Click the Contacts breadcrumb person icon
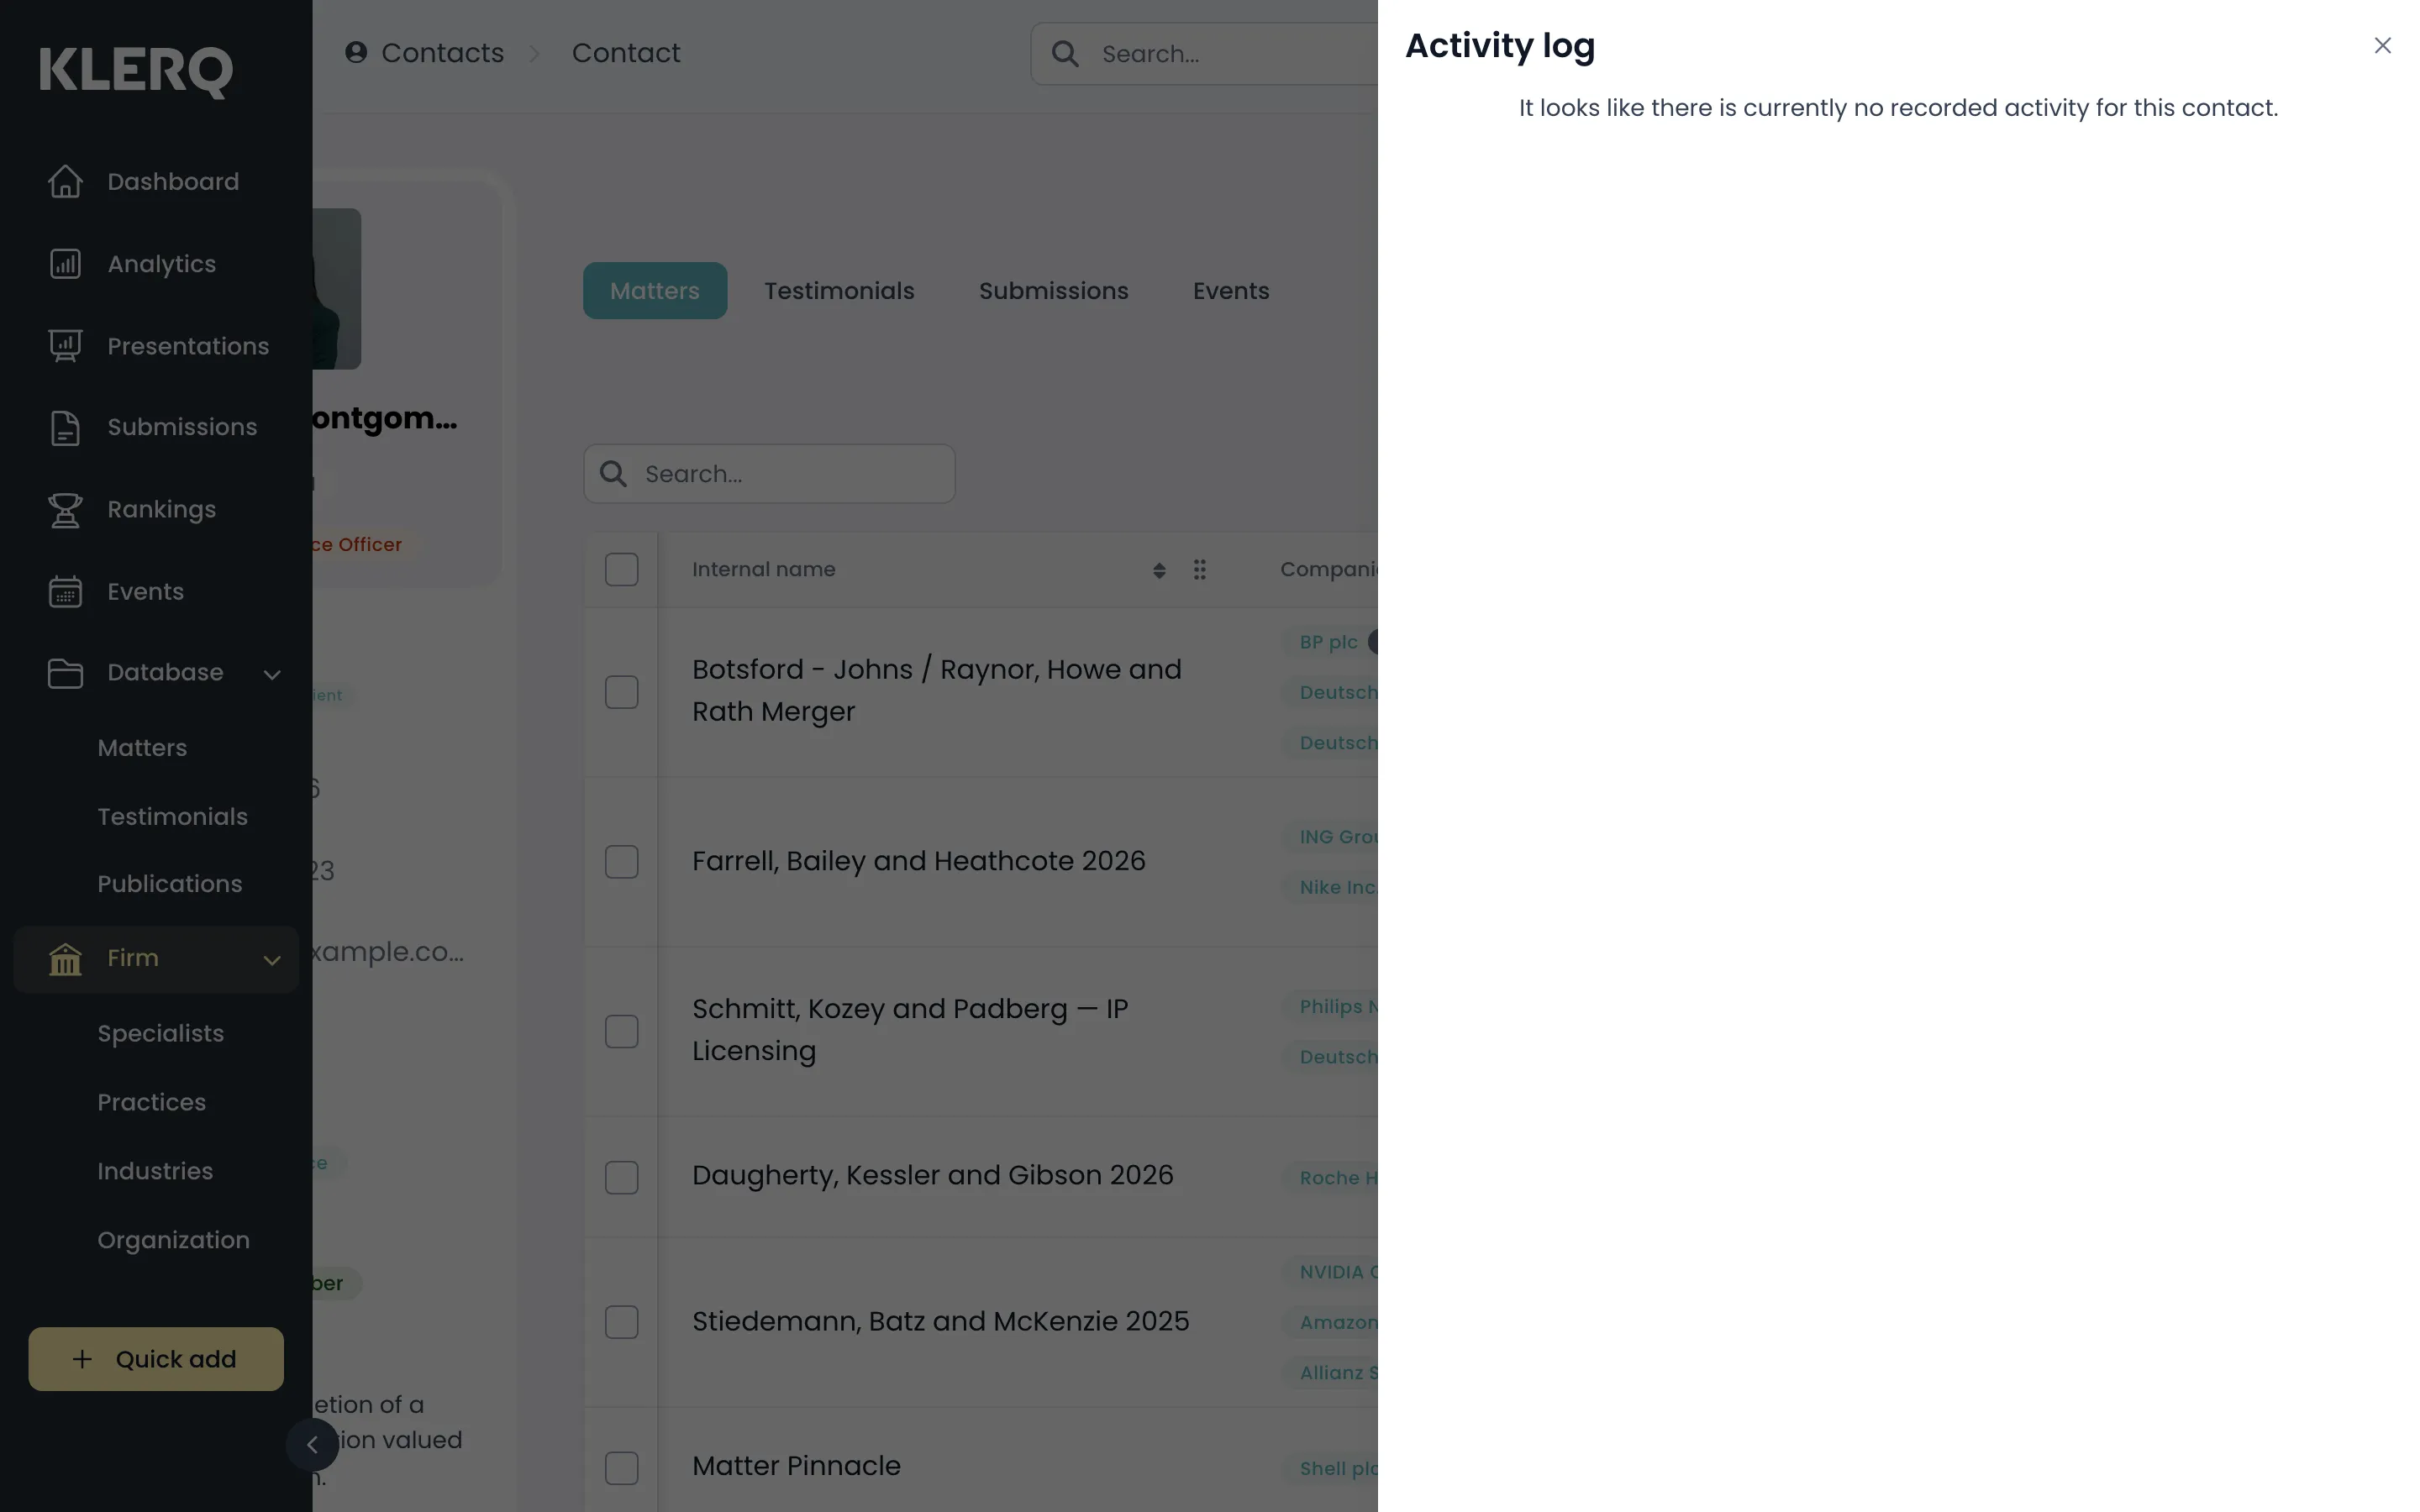 pos(356,52)
